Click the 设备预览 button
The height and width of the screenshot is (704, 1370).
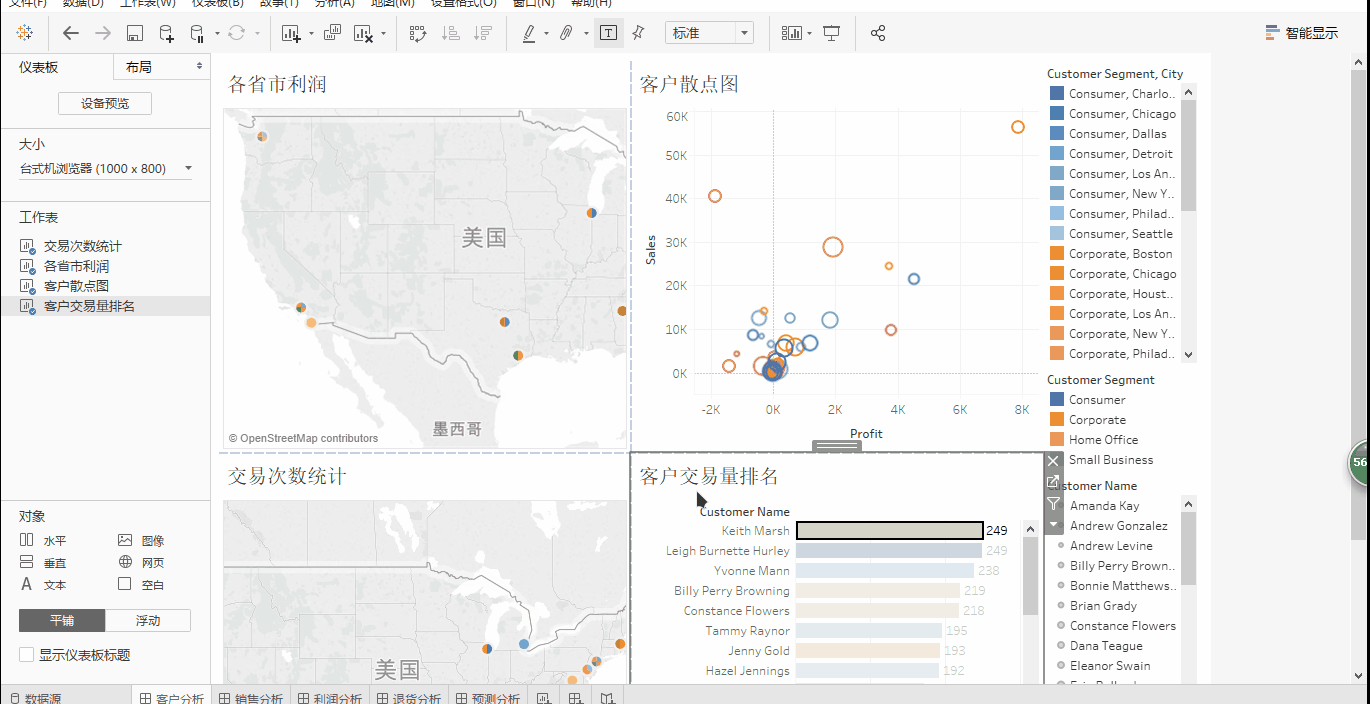(105, 104)
